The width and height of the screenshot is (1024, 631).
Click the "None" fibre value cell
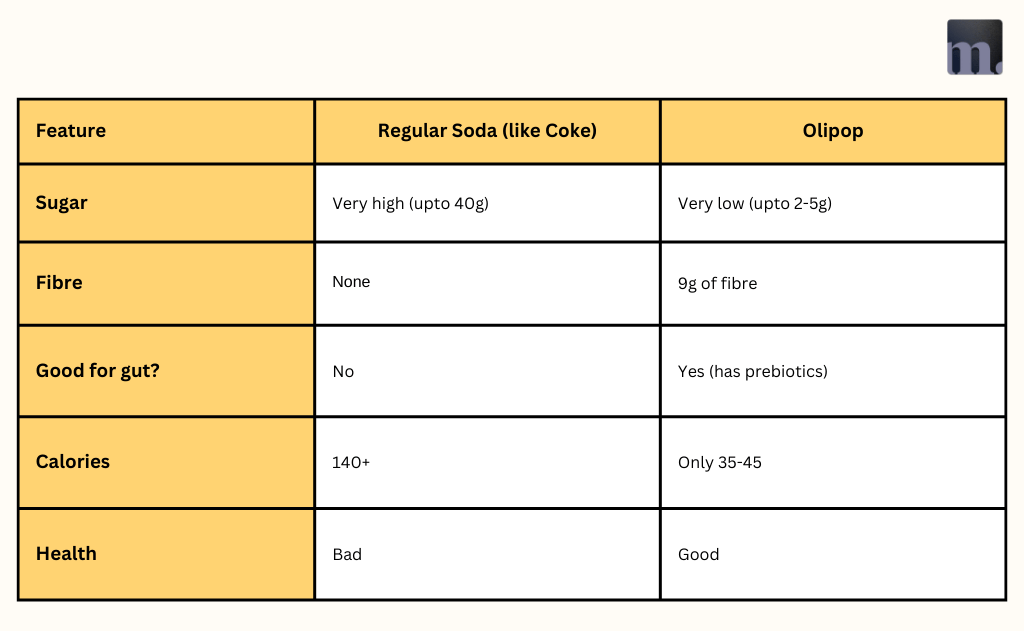point(351,282)
